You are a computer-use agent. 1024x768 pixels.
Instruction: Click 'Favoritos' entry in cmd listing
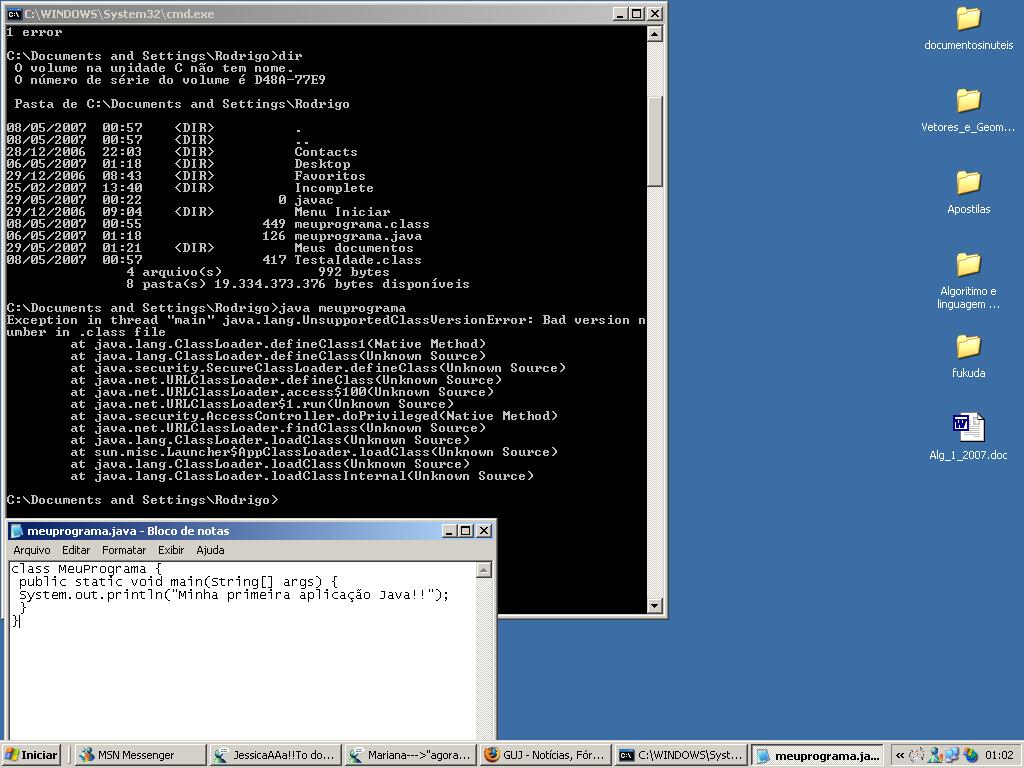pyautogui.click(x=330, y=176)
